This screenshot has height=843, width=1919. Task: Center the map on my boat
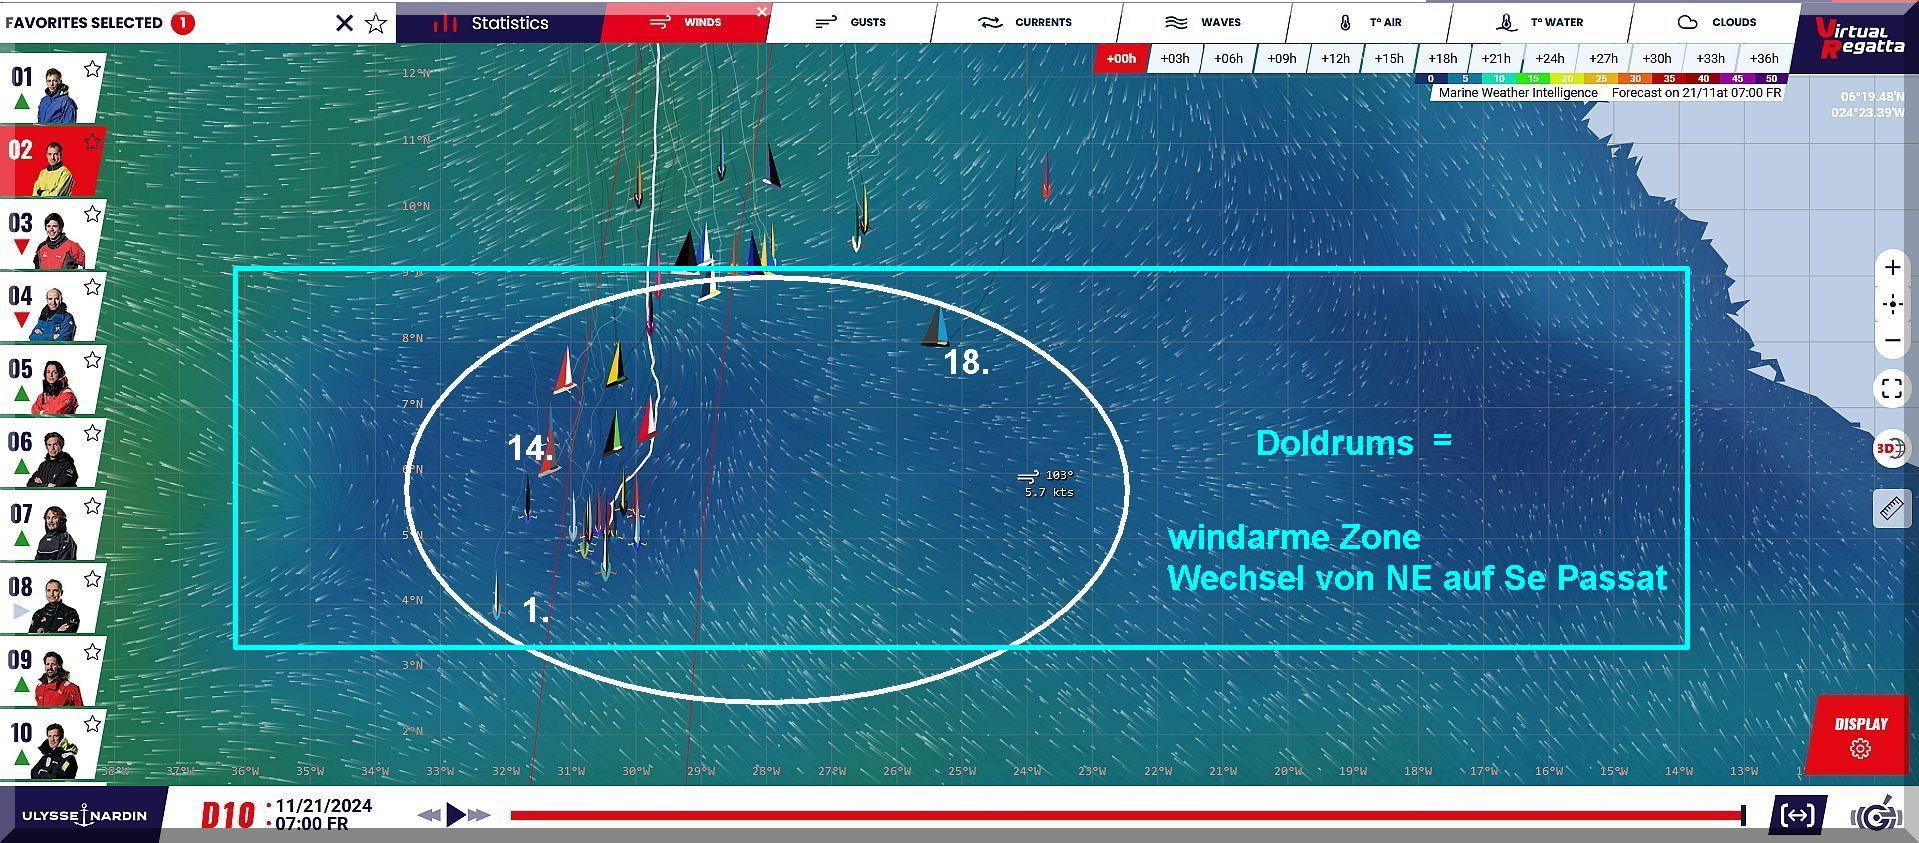click(x=1892, y=305)
